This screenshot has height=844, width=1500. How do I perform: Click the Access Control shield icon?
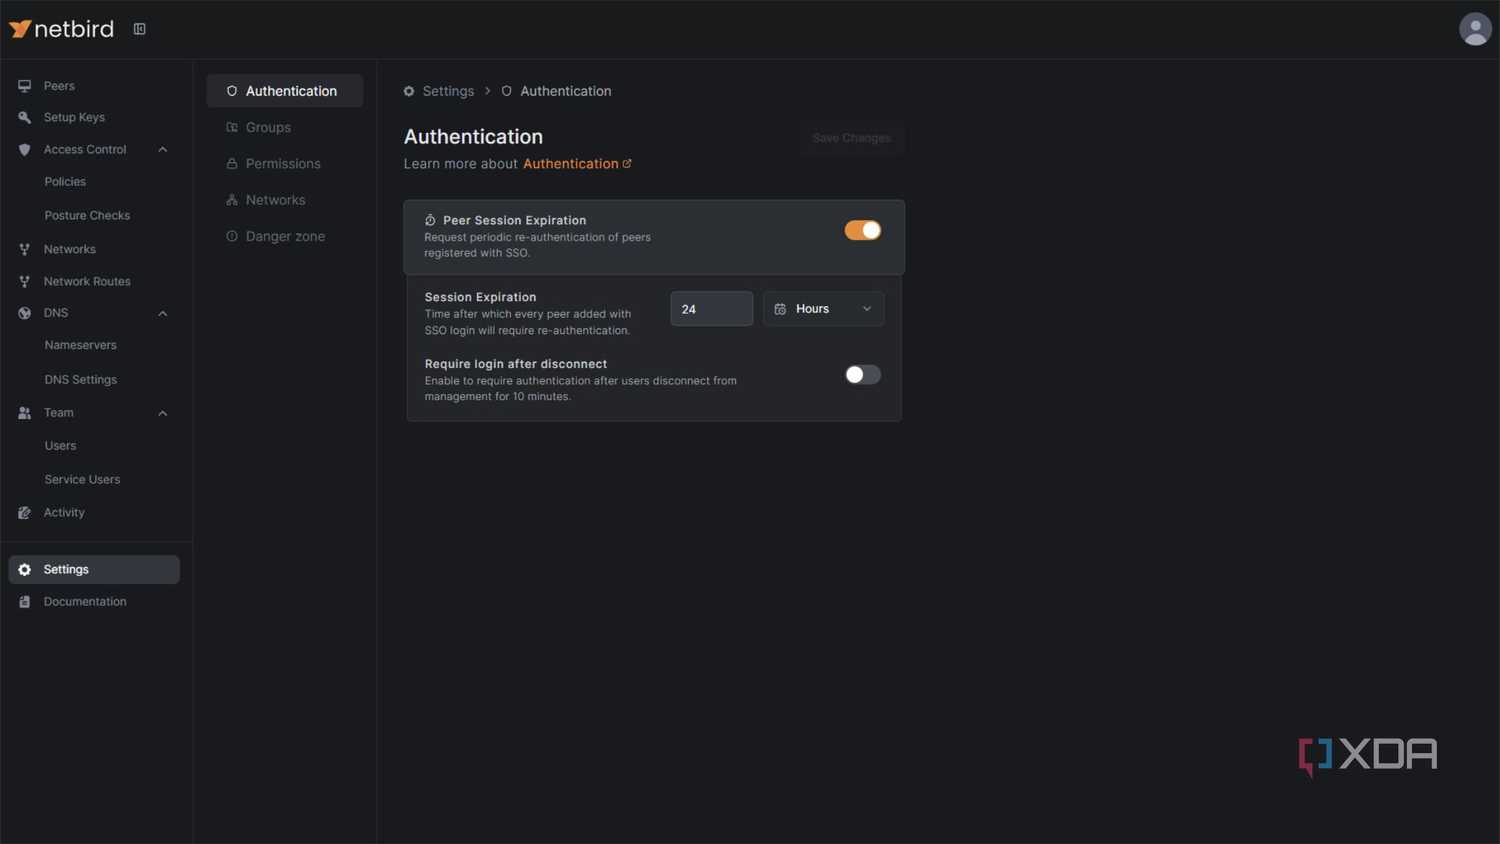(x=25, y=150)
